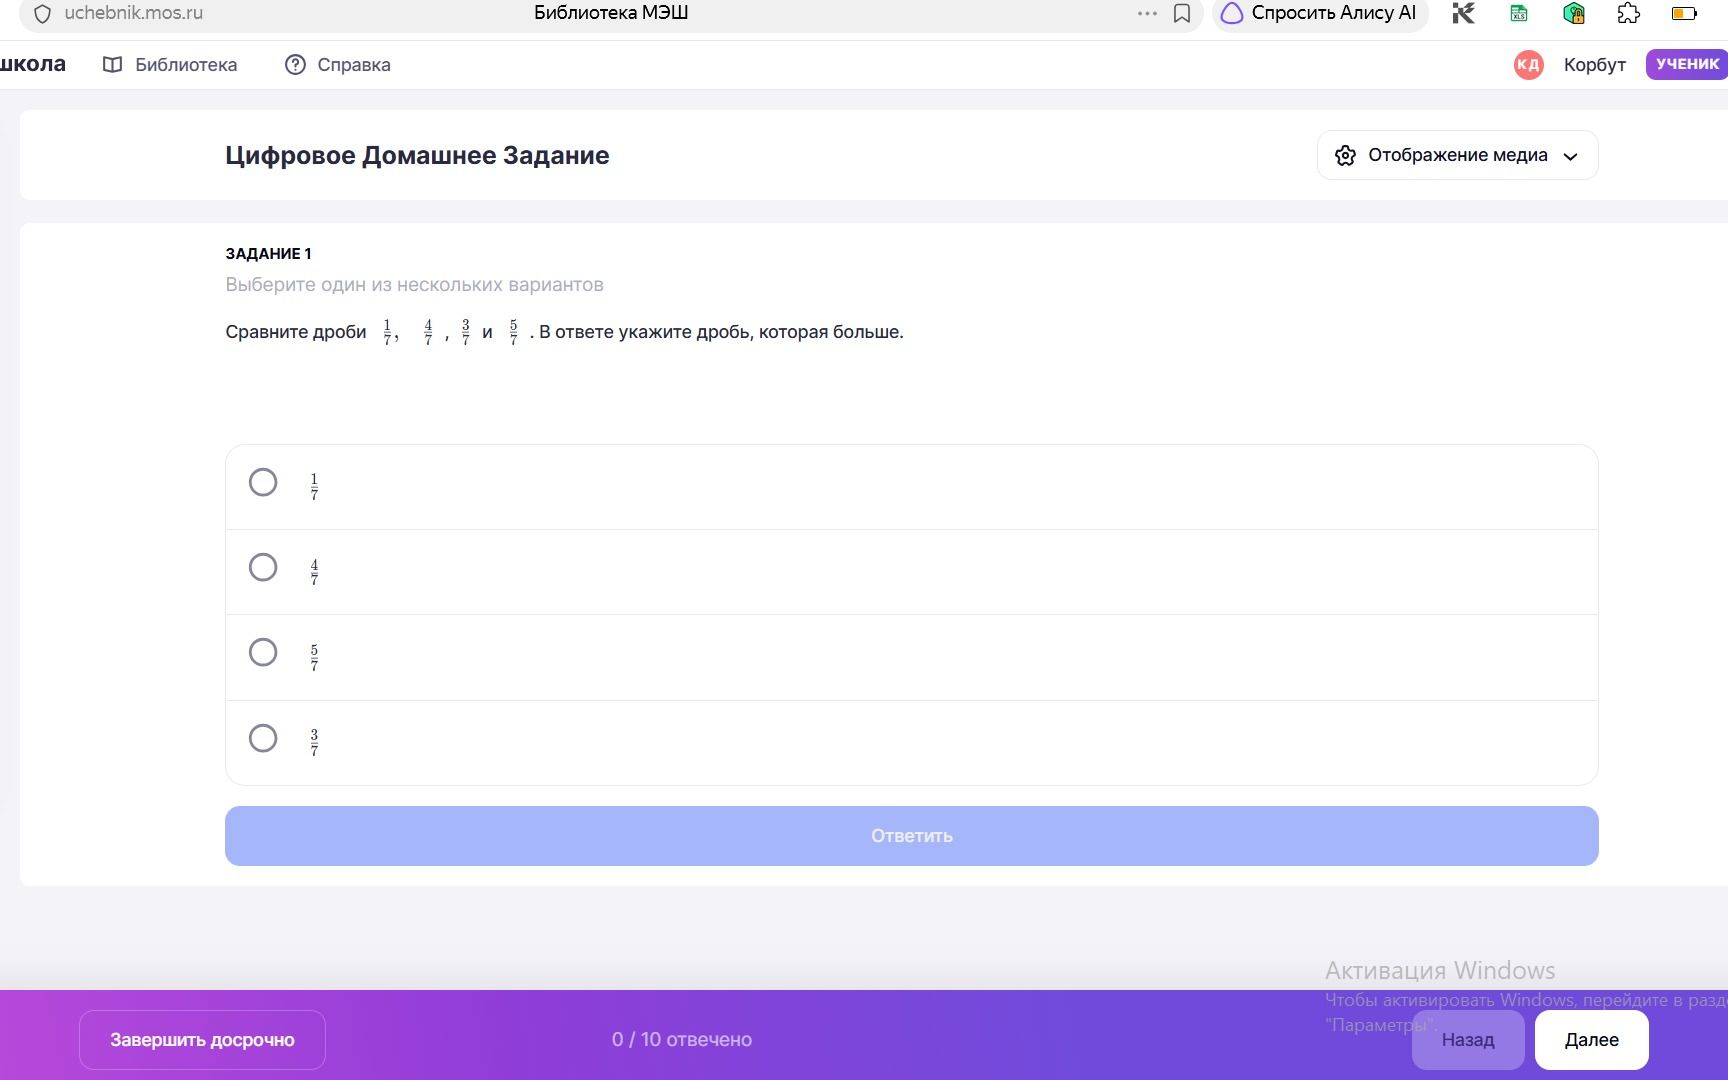1728x1080 pixels.
Task: Click the 0 / 10 отвечено progress text
Action: pos(682,1040)
